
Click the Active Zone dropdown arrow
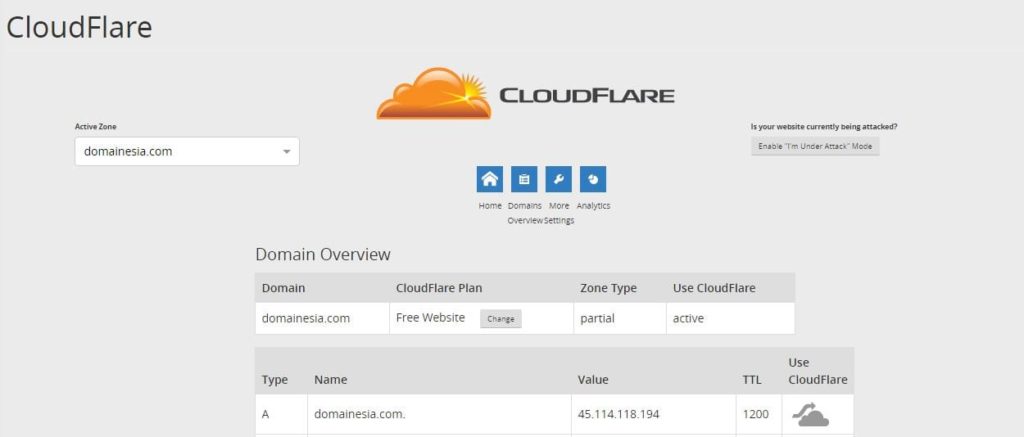(287, 152)
